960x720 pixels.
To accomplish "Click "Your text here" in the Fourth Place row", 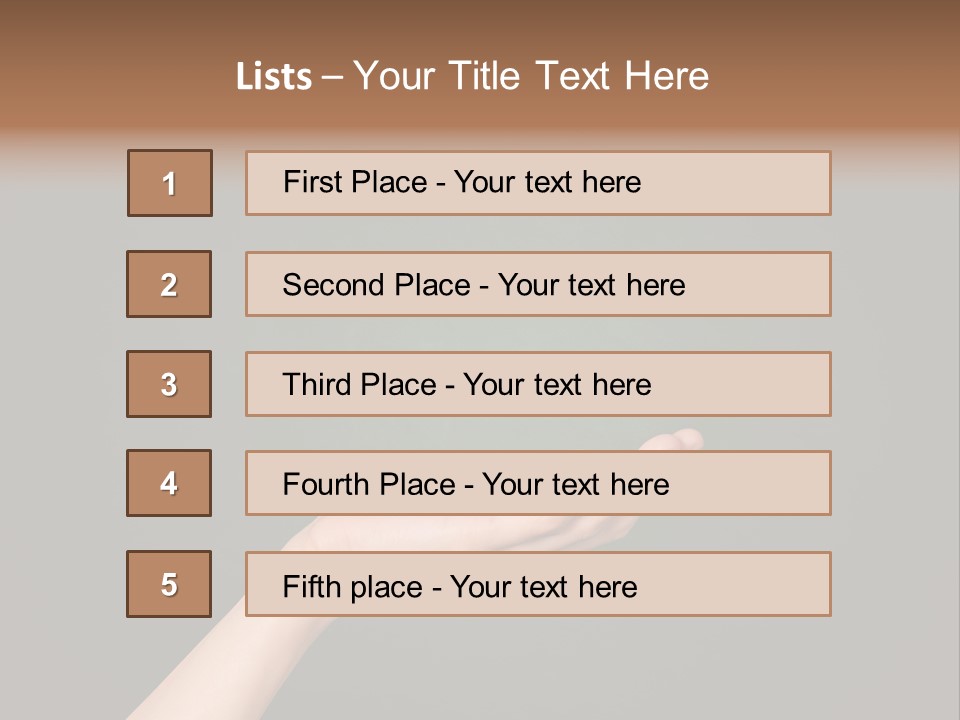I will pos(575,485).
